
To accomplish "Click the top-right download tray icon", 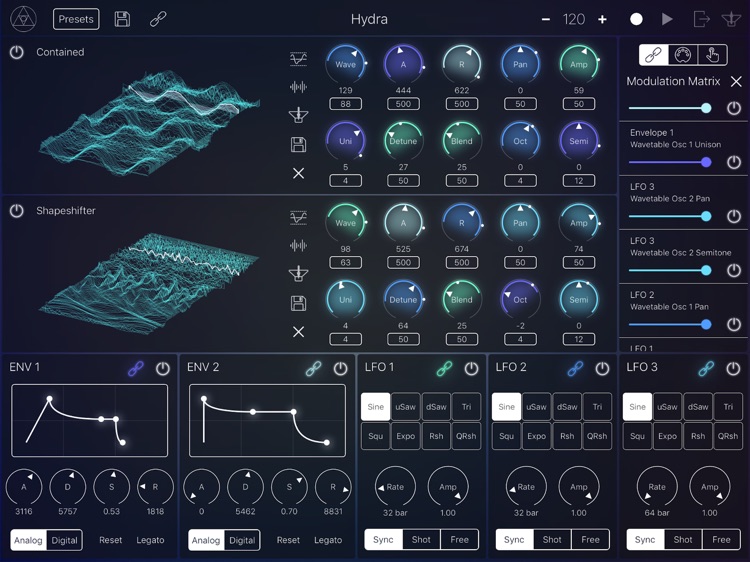I will (731, 19).
